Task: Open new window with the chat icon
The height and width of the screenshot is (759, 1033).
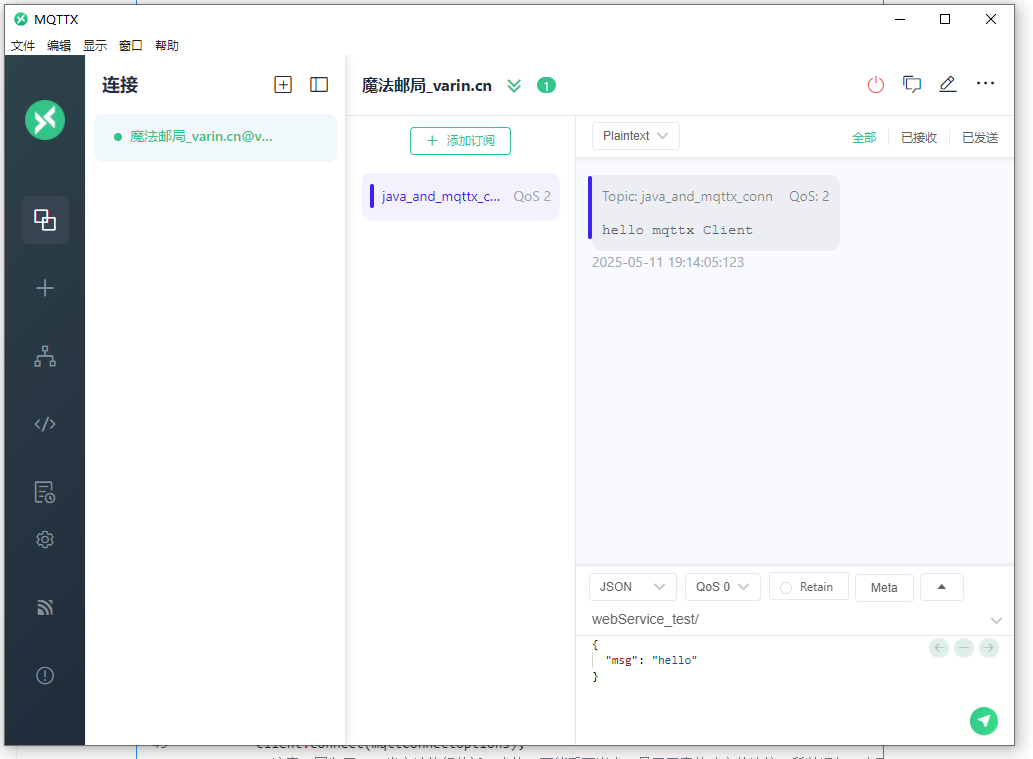Action: pos(912,84)
